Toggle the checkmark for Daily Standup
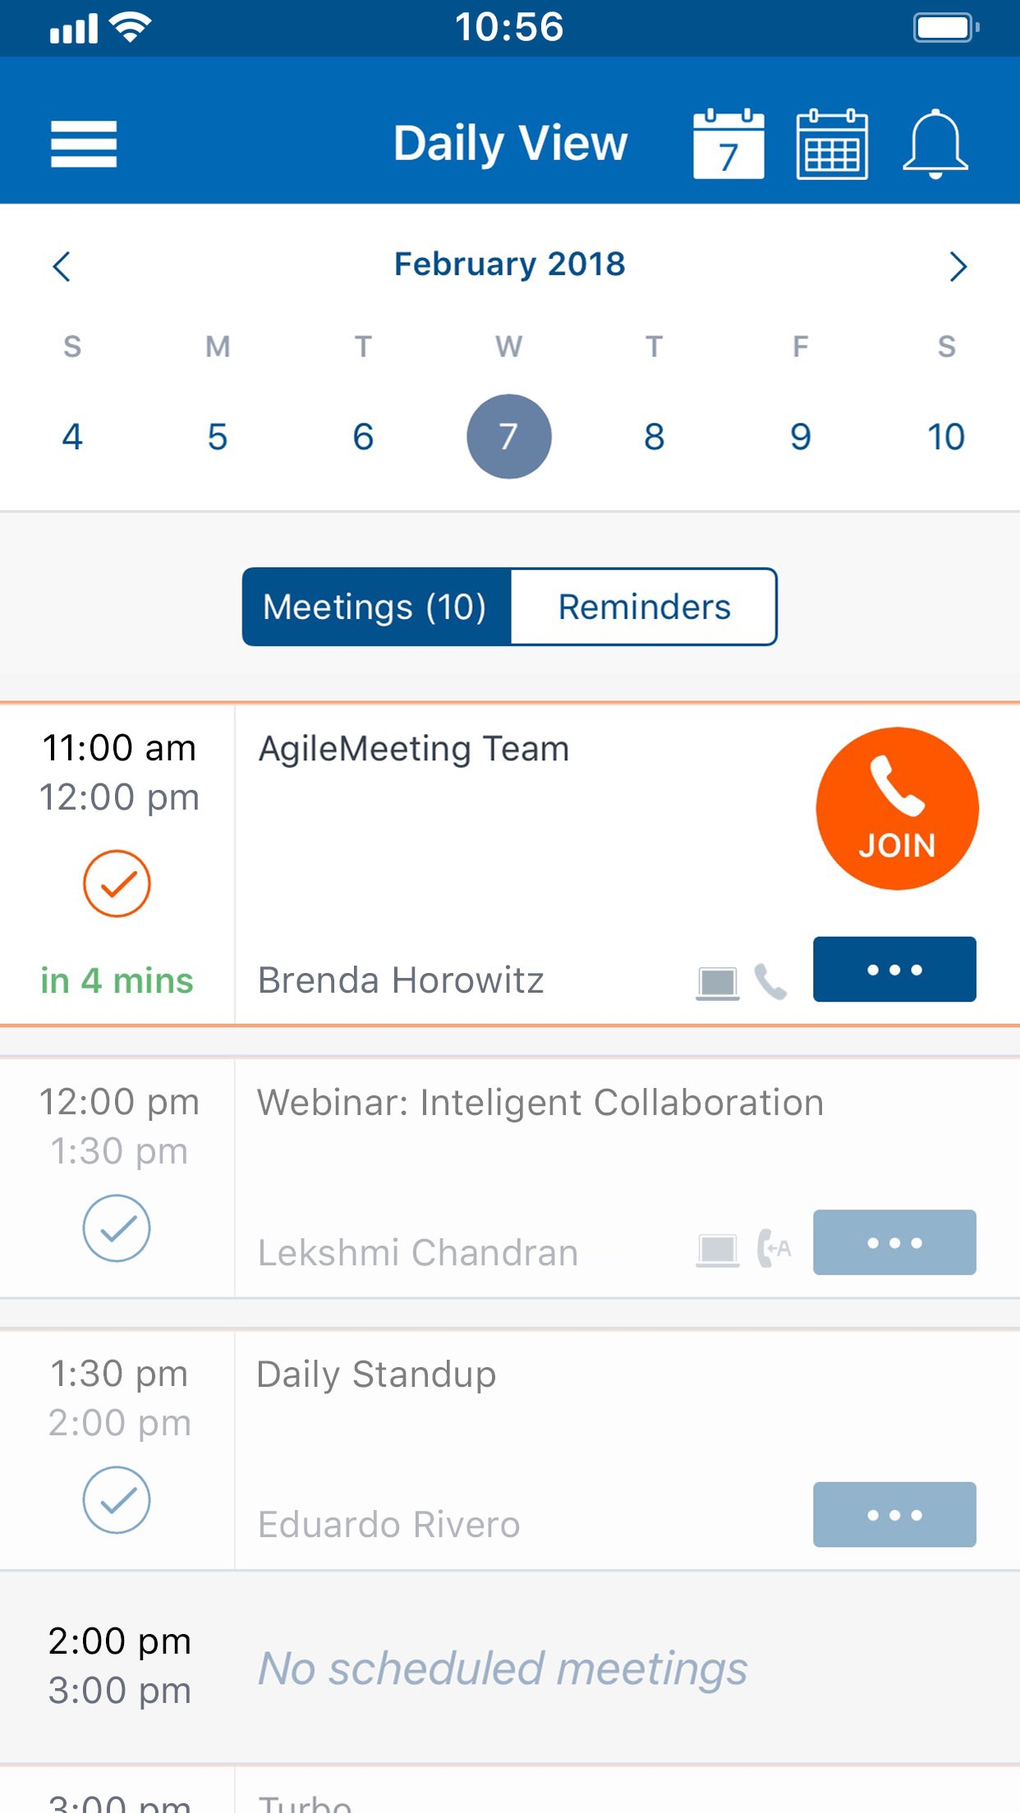The width and height of the screenshot is (1020, 1813). (x=117, y=1500)
